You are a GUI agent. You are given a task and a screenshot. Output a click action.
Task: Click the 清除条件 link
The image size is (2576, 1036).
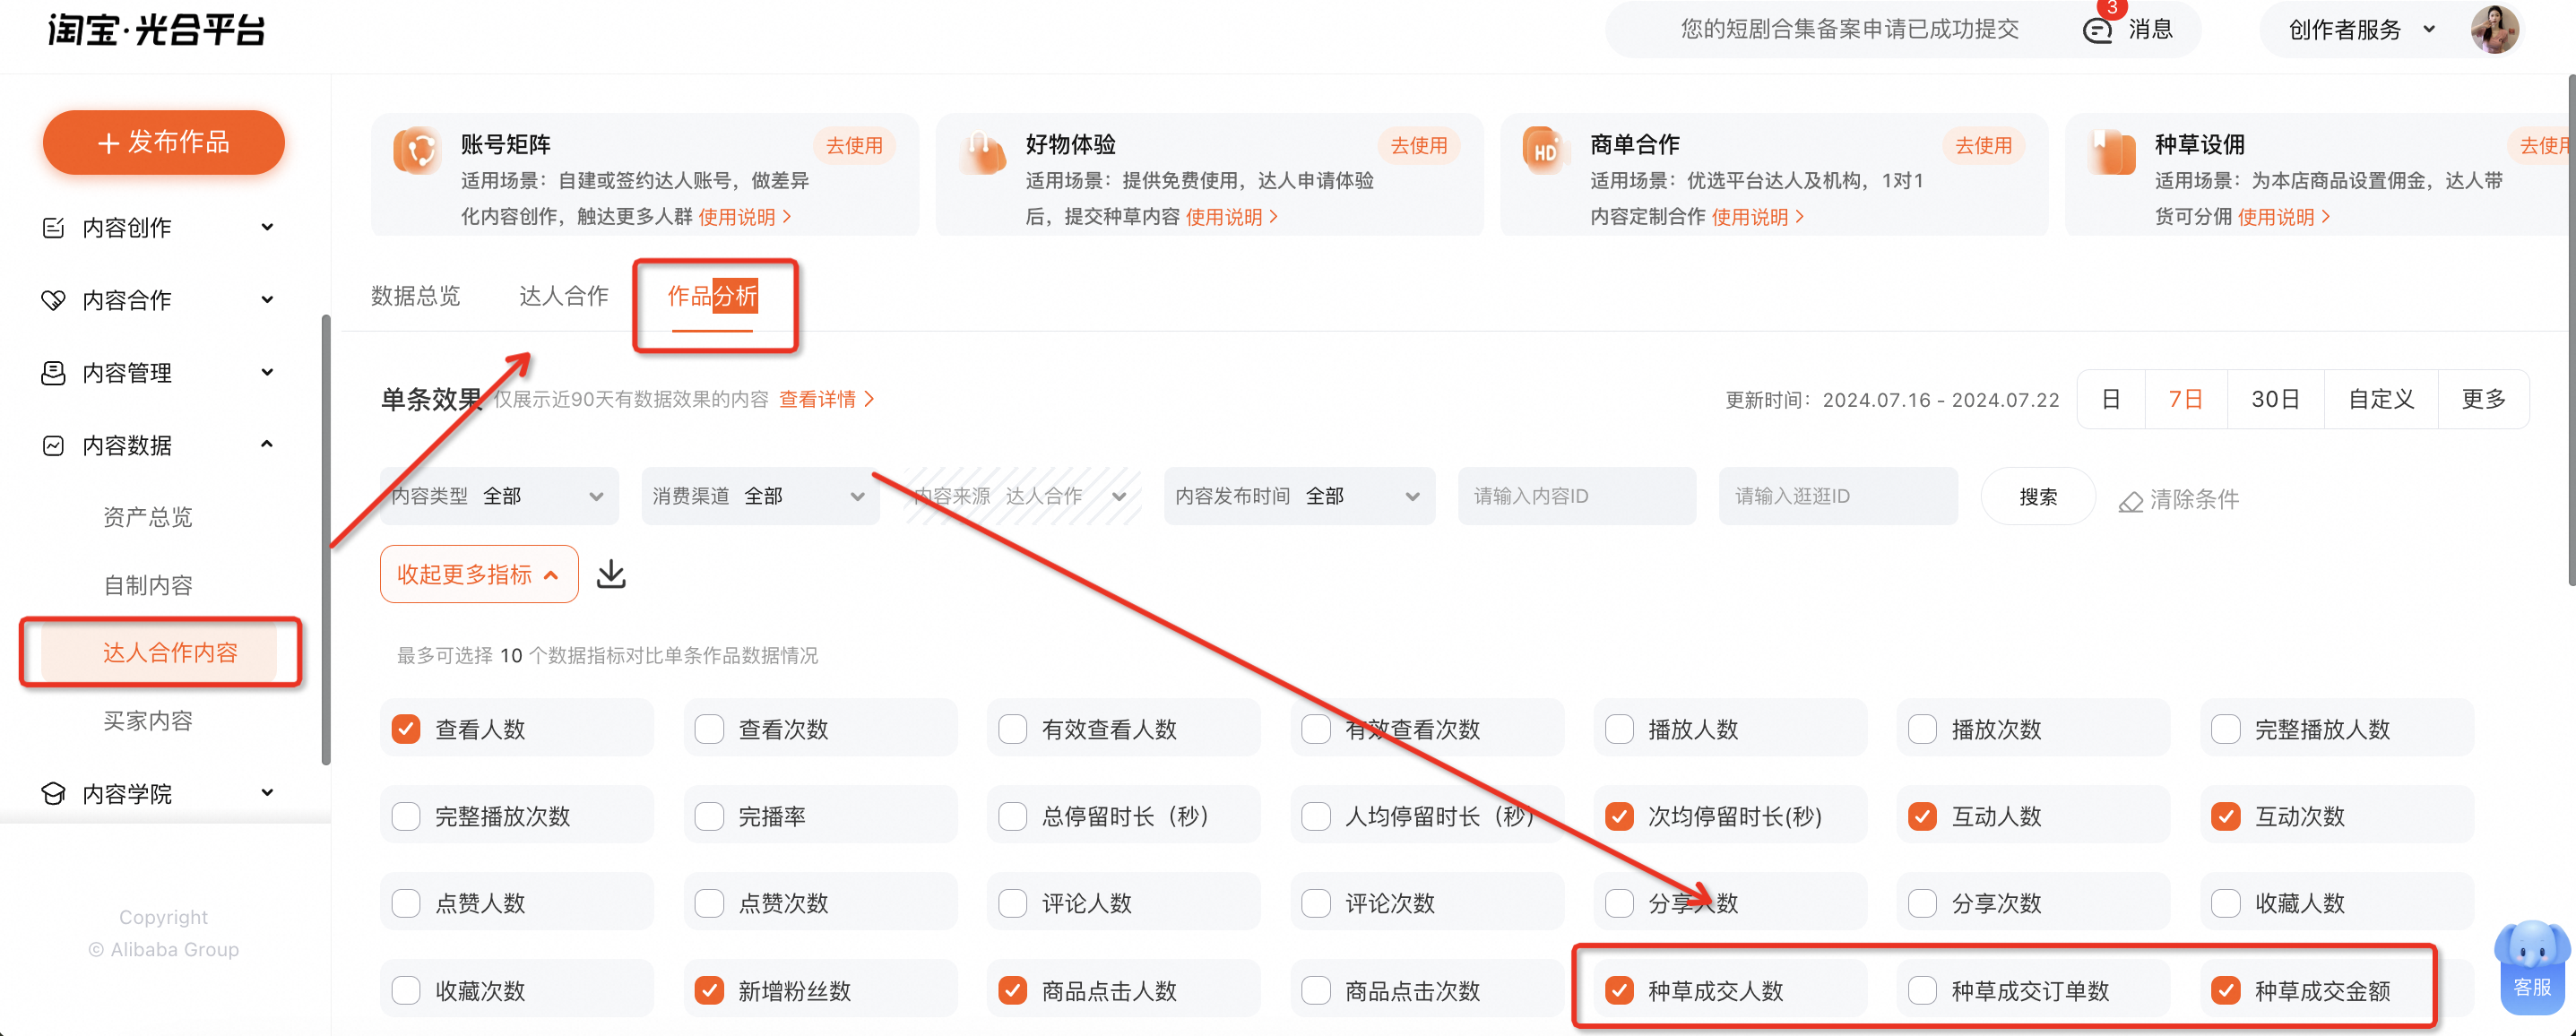tap(2194, 499)
